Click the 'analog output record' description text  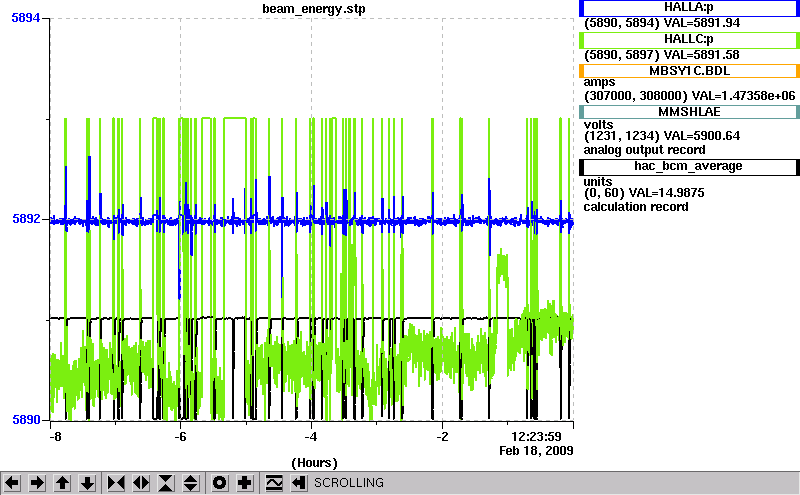point(644,150)
